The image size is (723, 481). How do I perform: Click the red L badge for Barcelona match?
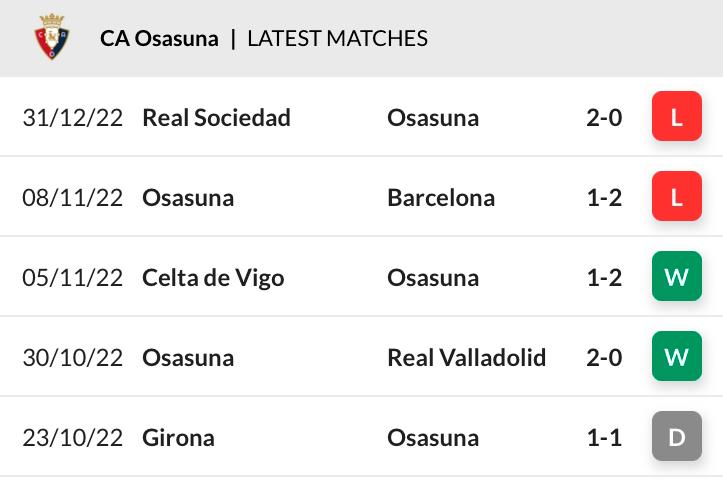tap(676, 196)
